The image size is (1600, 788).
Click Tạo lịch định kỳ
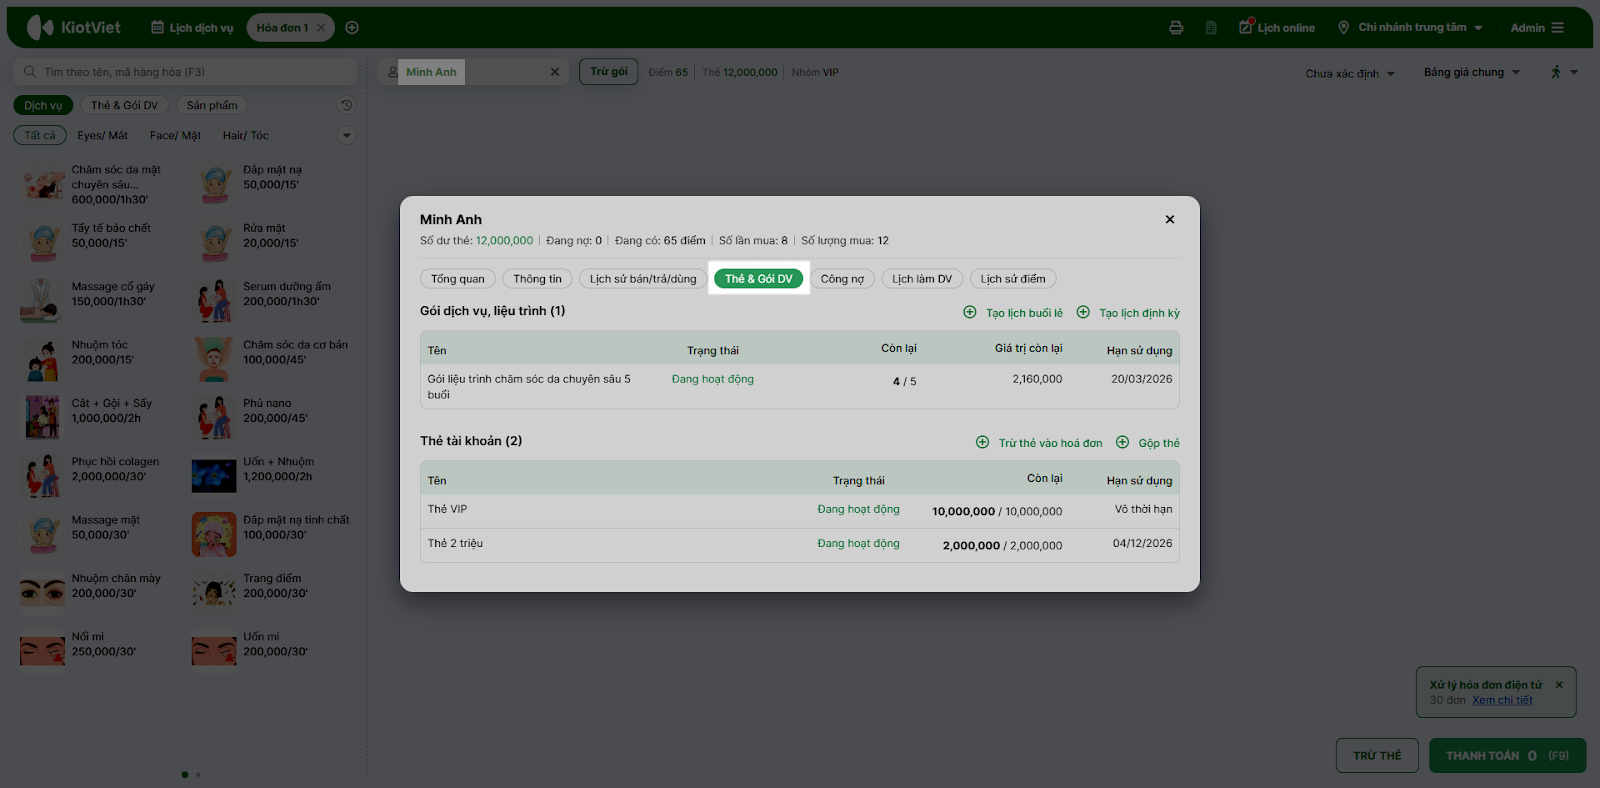pyautogui.click(x=1128, y=313)
